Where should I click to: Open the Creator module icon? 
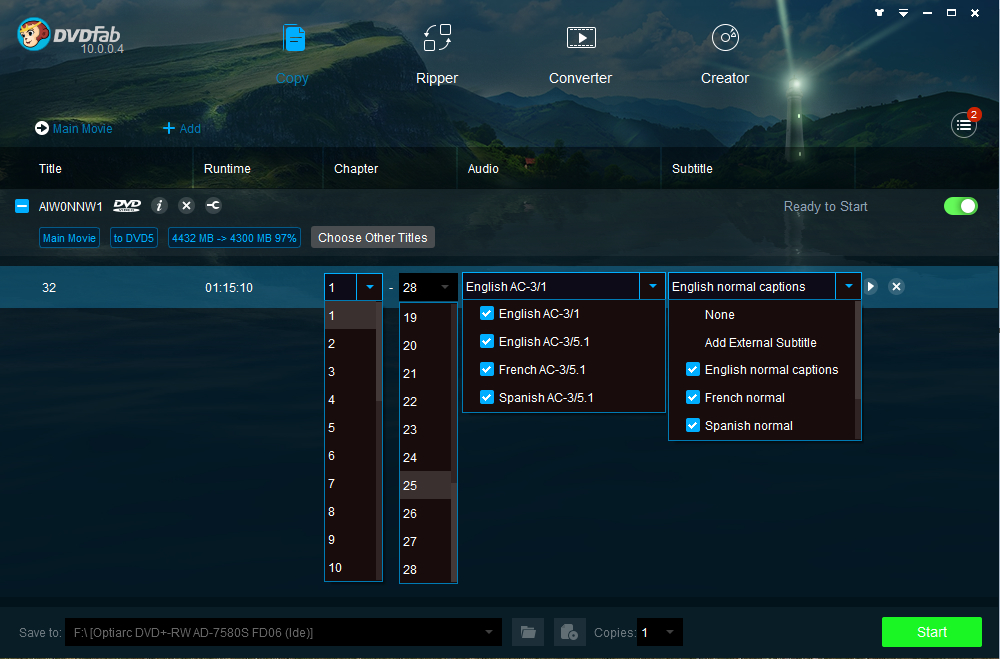[x=725, y=38]
